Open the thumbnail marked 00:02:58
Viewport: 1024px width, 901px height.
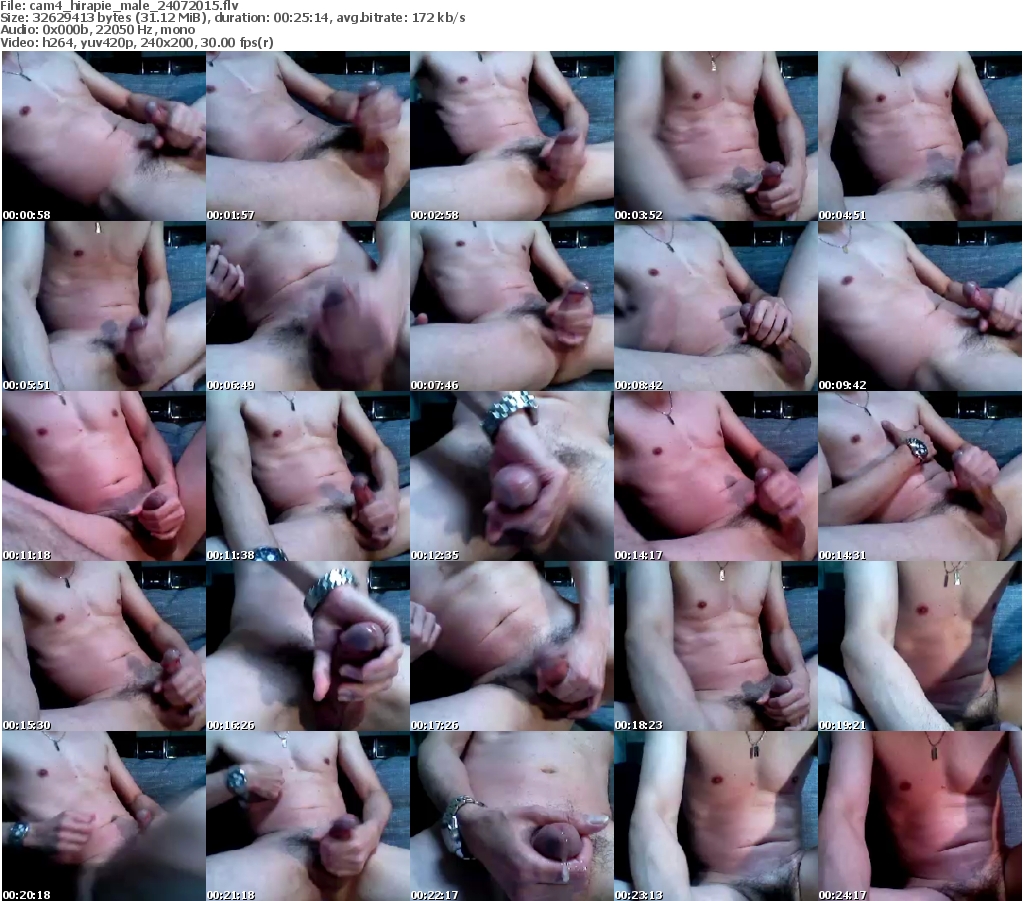click(511, 136)
